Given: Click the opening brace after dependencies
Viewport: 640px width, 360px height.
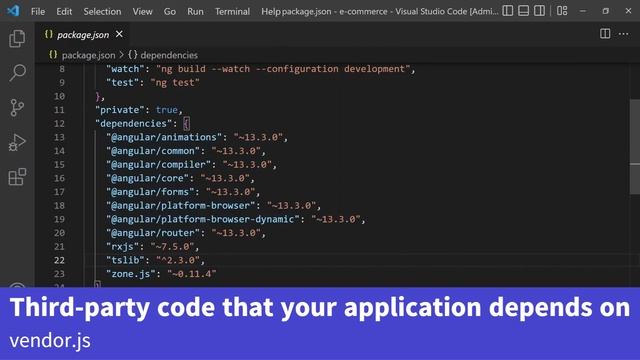Looking at the screenshot, I should click(x=186, y=123).
